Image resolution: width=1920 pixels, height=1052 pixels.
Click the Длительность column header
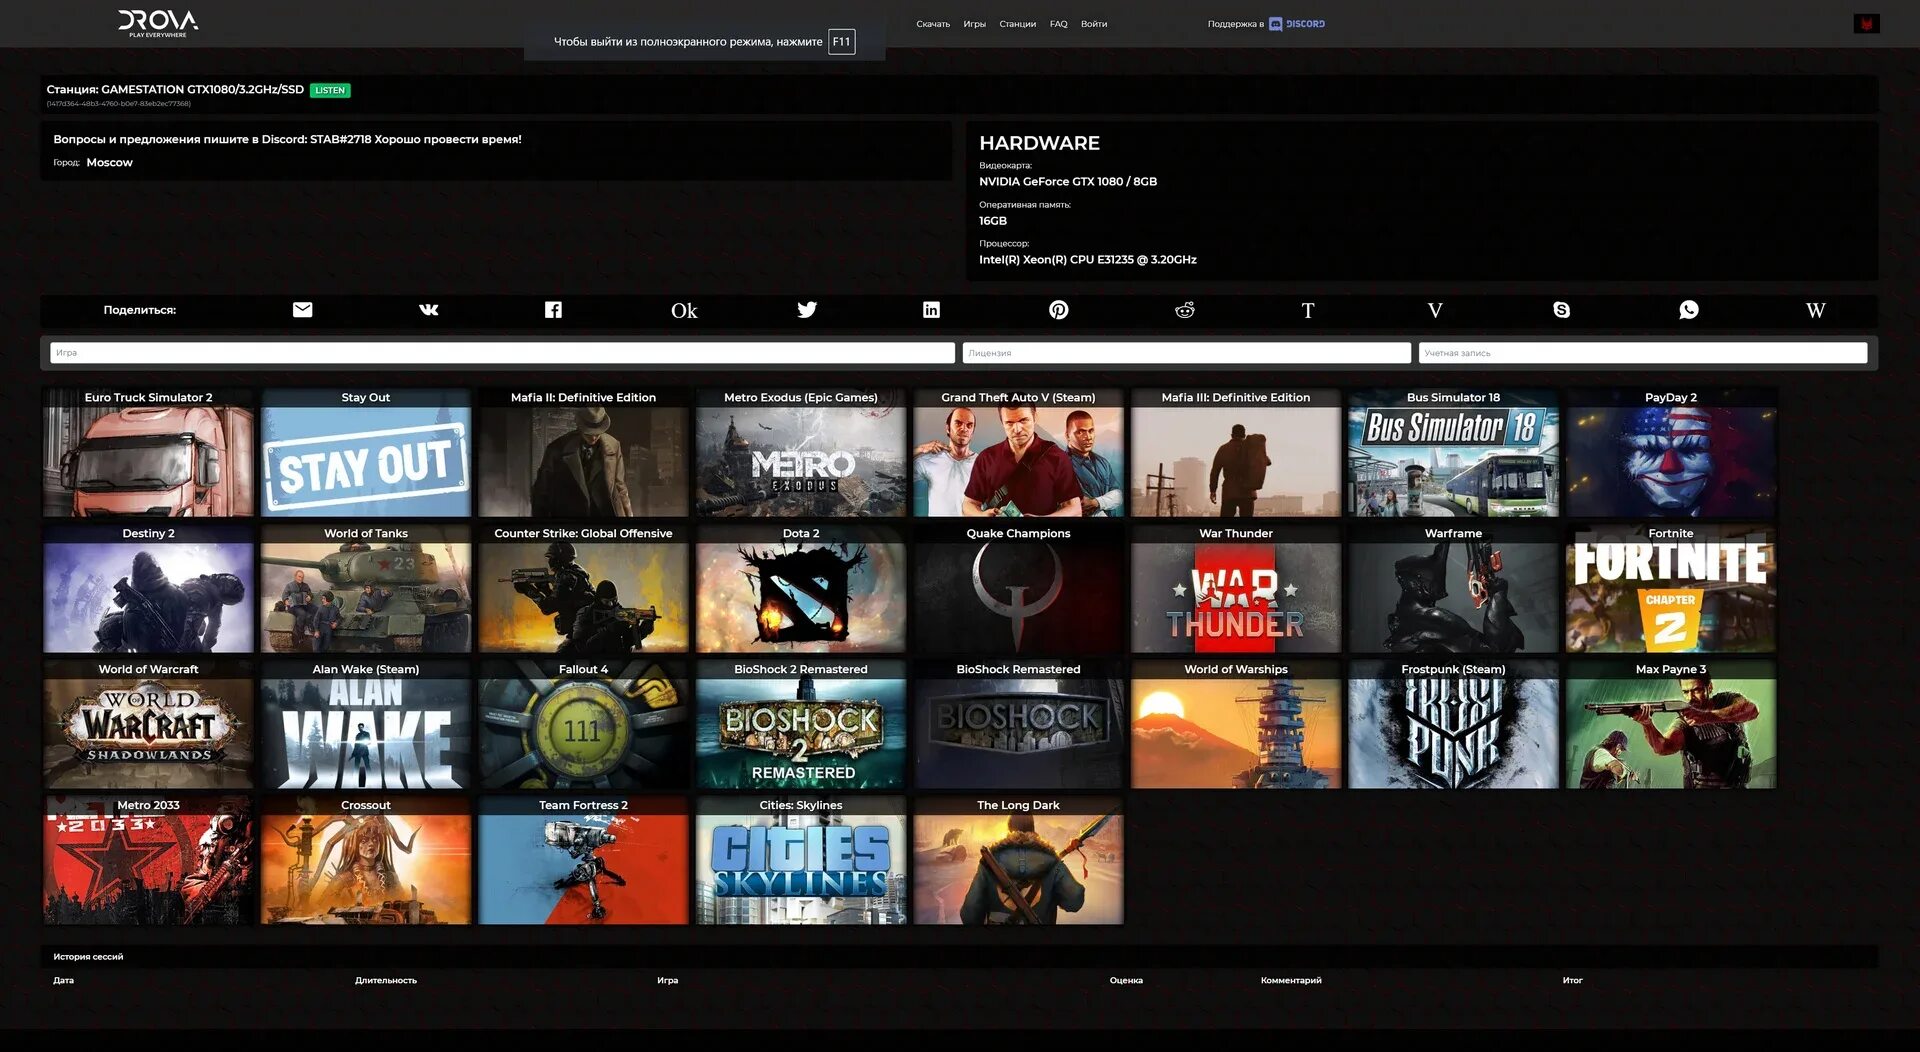point(386,981)
